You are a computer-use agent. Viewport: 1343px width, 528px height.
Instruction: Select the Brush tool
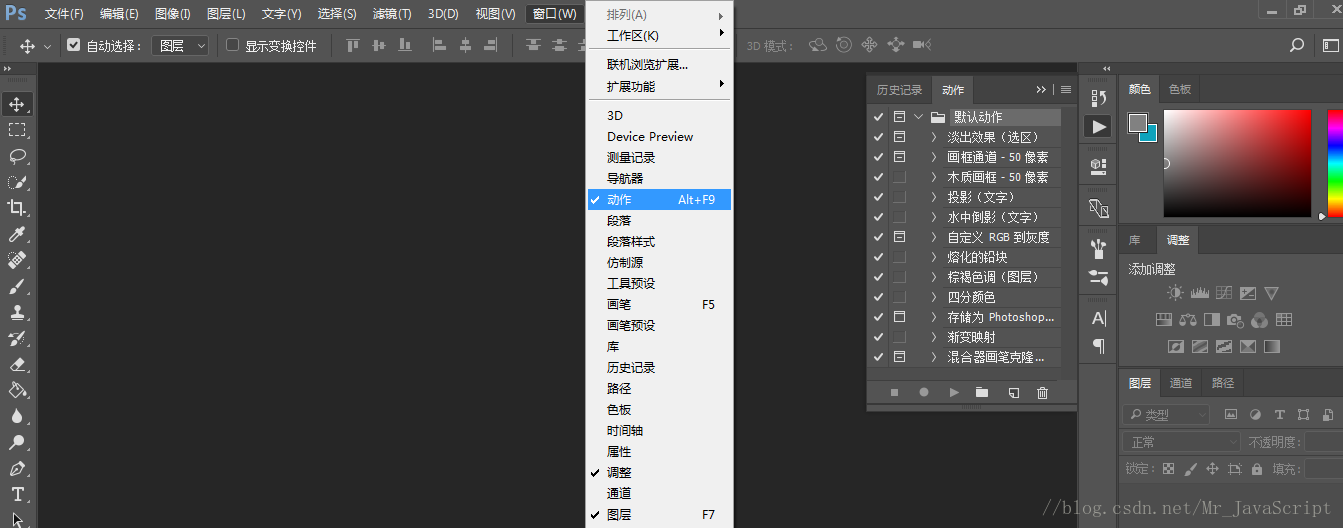(x=17, y=286)
